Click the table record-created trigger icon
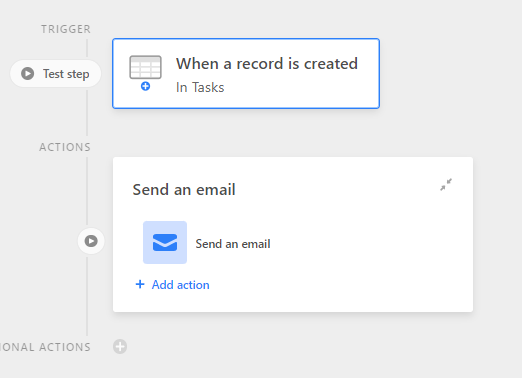The width and height of the screenshot is (522, 378). click(x=145, y=73)
